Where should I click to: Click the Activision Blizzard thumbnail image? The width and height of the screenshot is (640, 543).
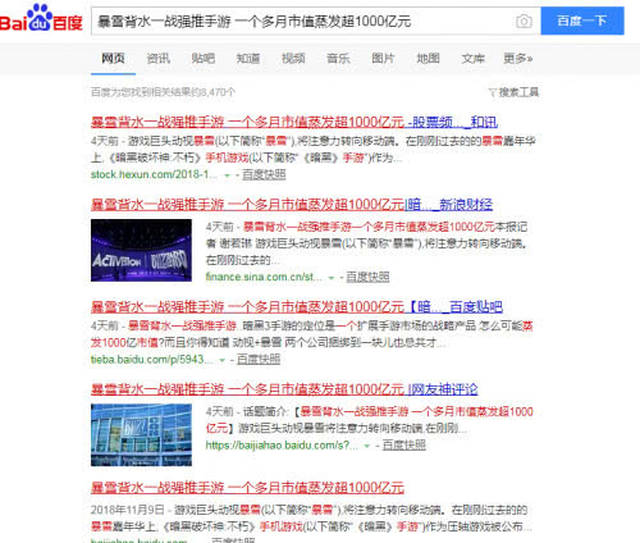141,250
